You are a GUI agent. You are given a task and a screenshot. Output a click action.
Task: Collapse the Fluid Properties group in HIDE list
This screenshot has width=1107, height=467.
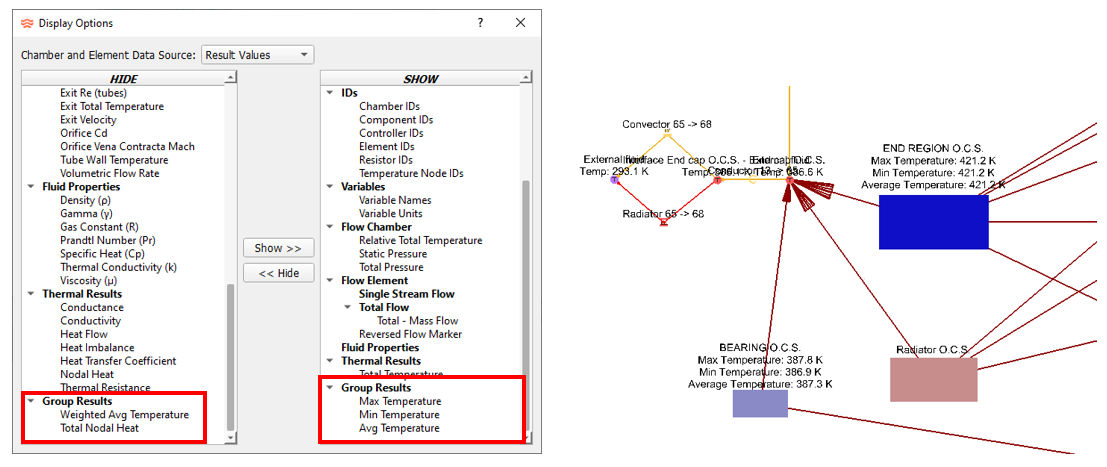[x=31, y=187]
